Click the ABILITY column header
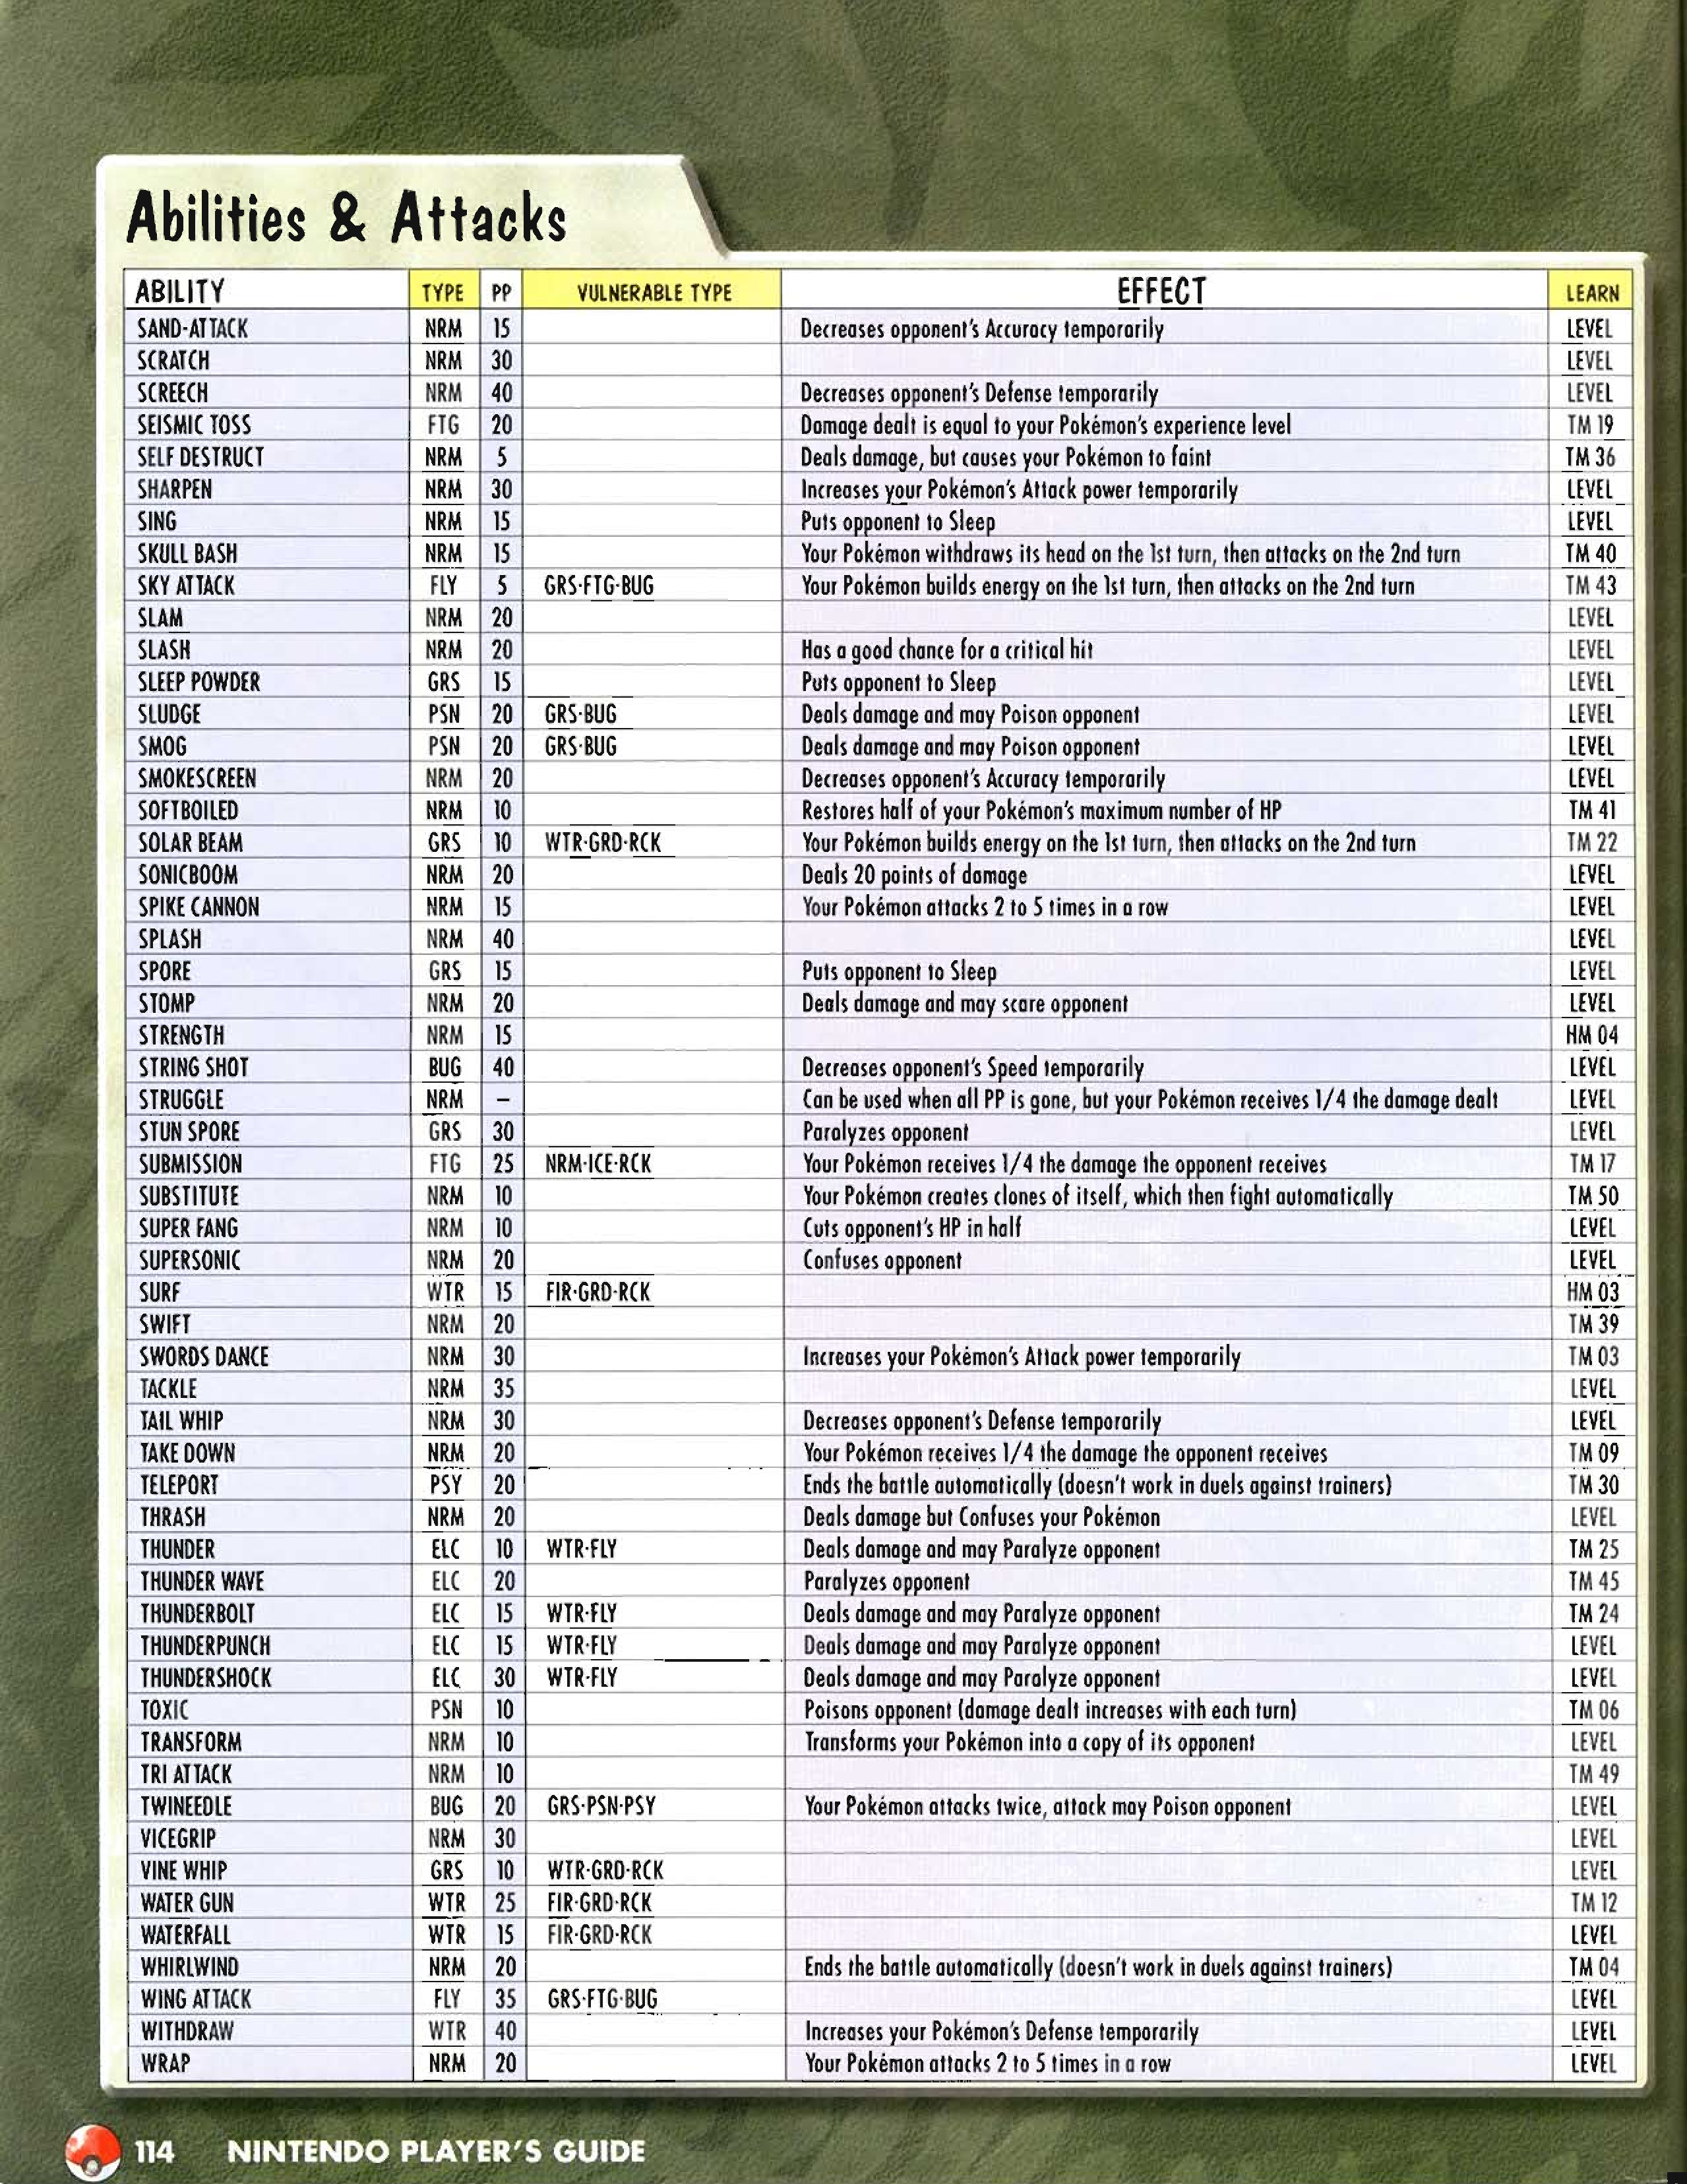The width and height of the screenshot is (1687, 2184). 180,292
